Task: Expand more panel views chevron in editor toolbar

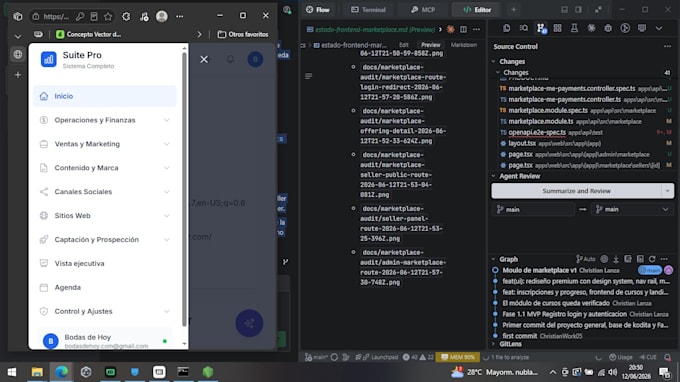Action: click(x=659, y=28)
